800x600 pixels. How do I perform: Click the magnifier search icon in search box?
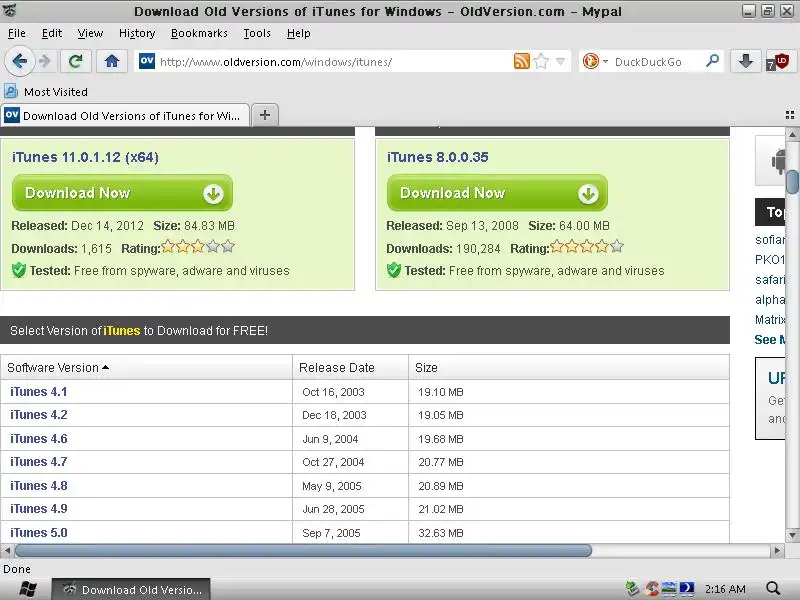click(712, 61)
